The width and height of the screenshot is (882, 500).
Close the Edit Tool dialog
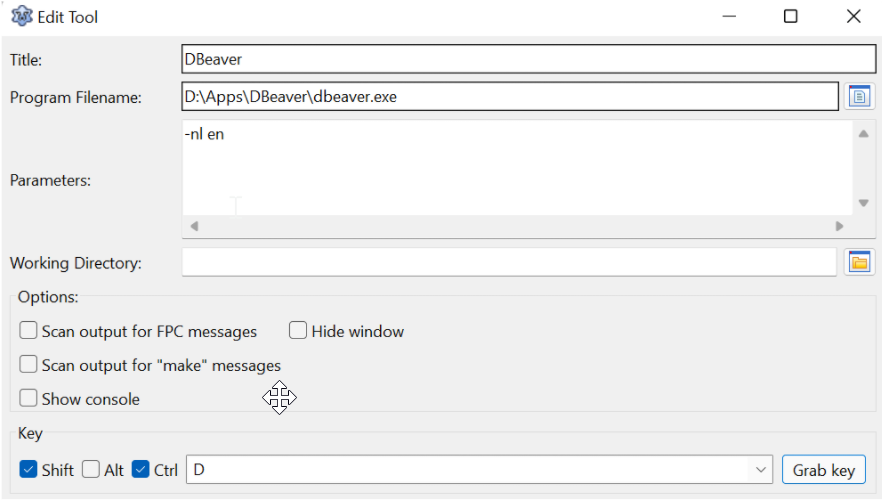853,16
